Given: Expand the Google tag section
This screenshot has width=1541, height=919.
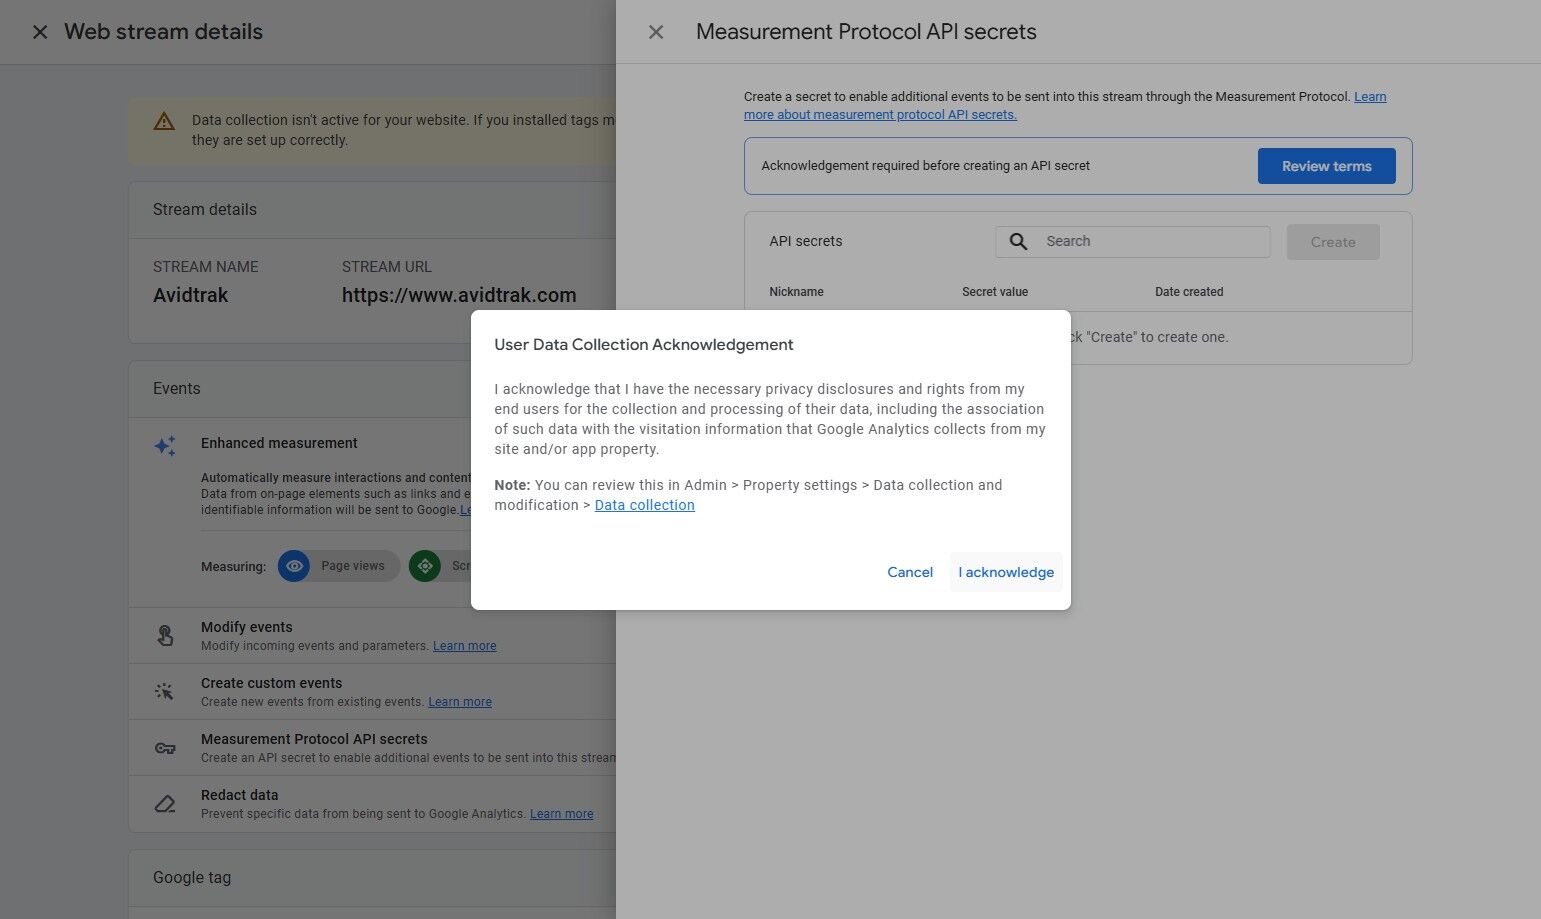Looking at the screenshot, I should click(x=192, y=877).
